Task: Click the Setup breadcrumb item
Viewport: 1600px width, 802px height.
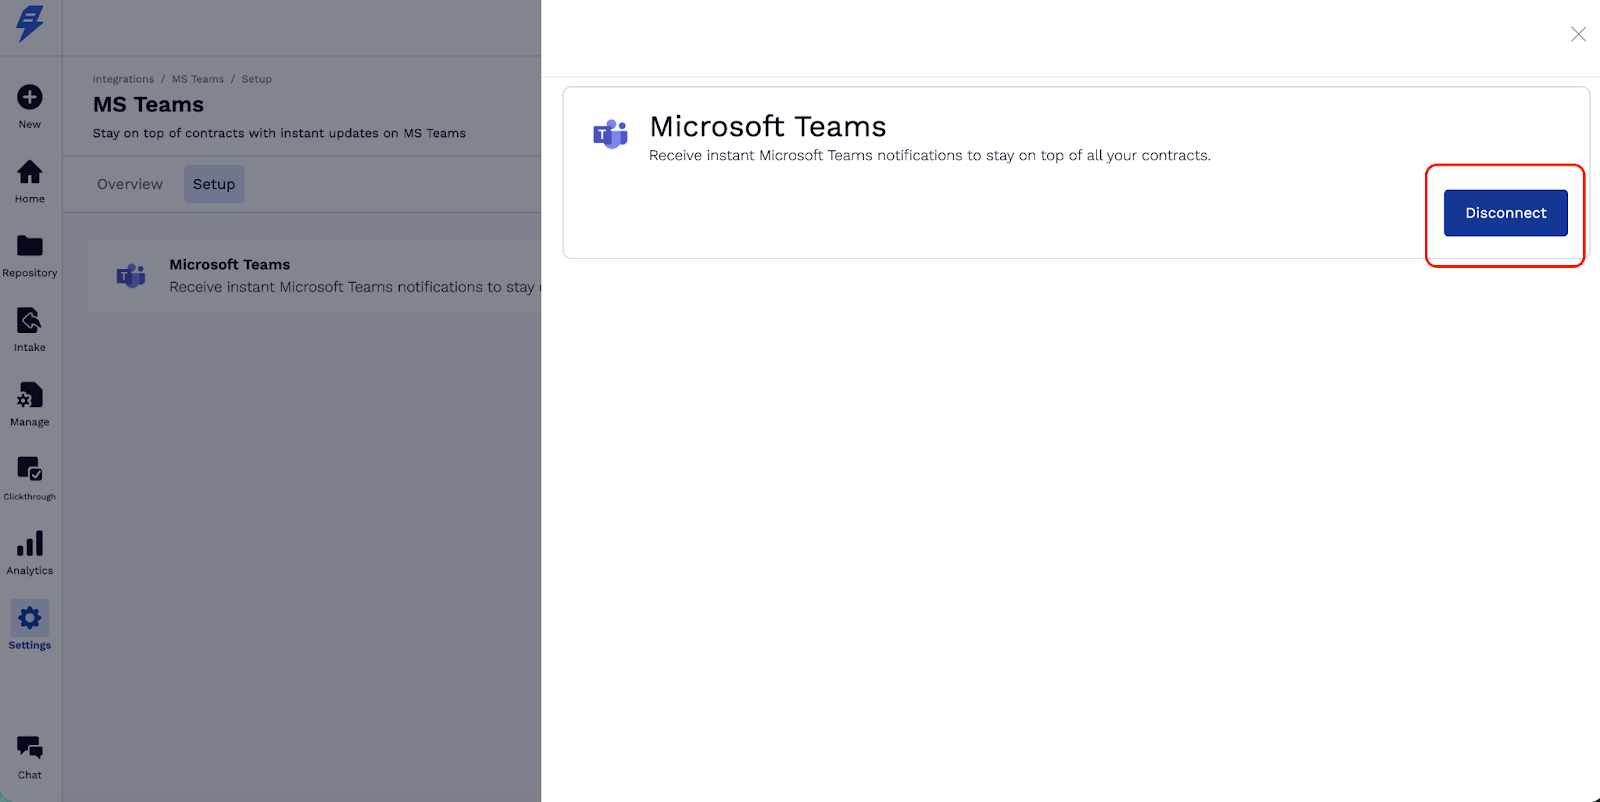Action: pyautogui.click(x=256, y=79)
